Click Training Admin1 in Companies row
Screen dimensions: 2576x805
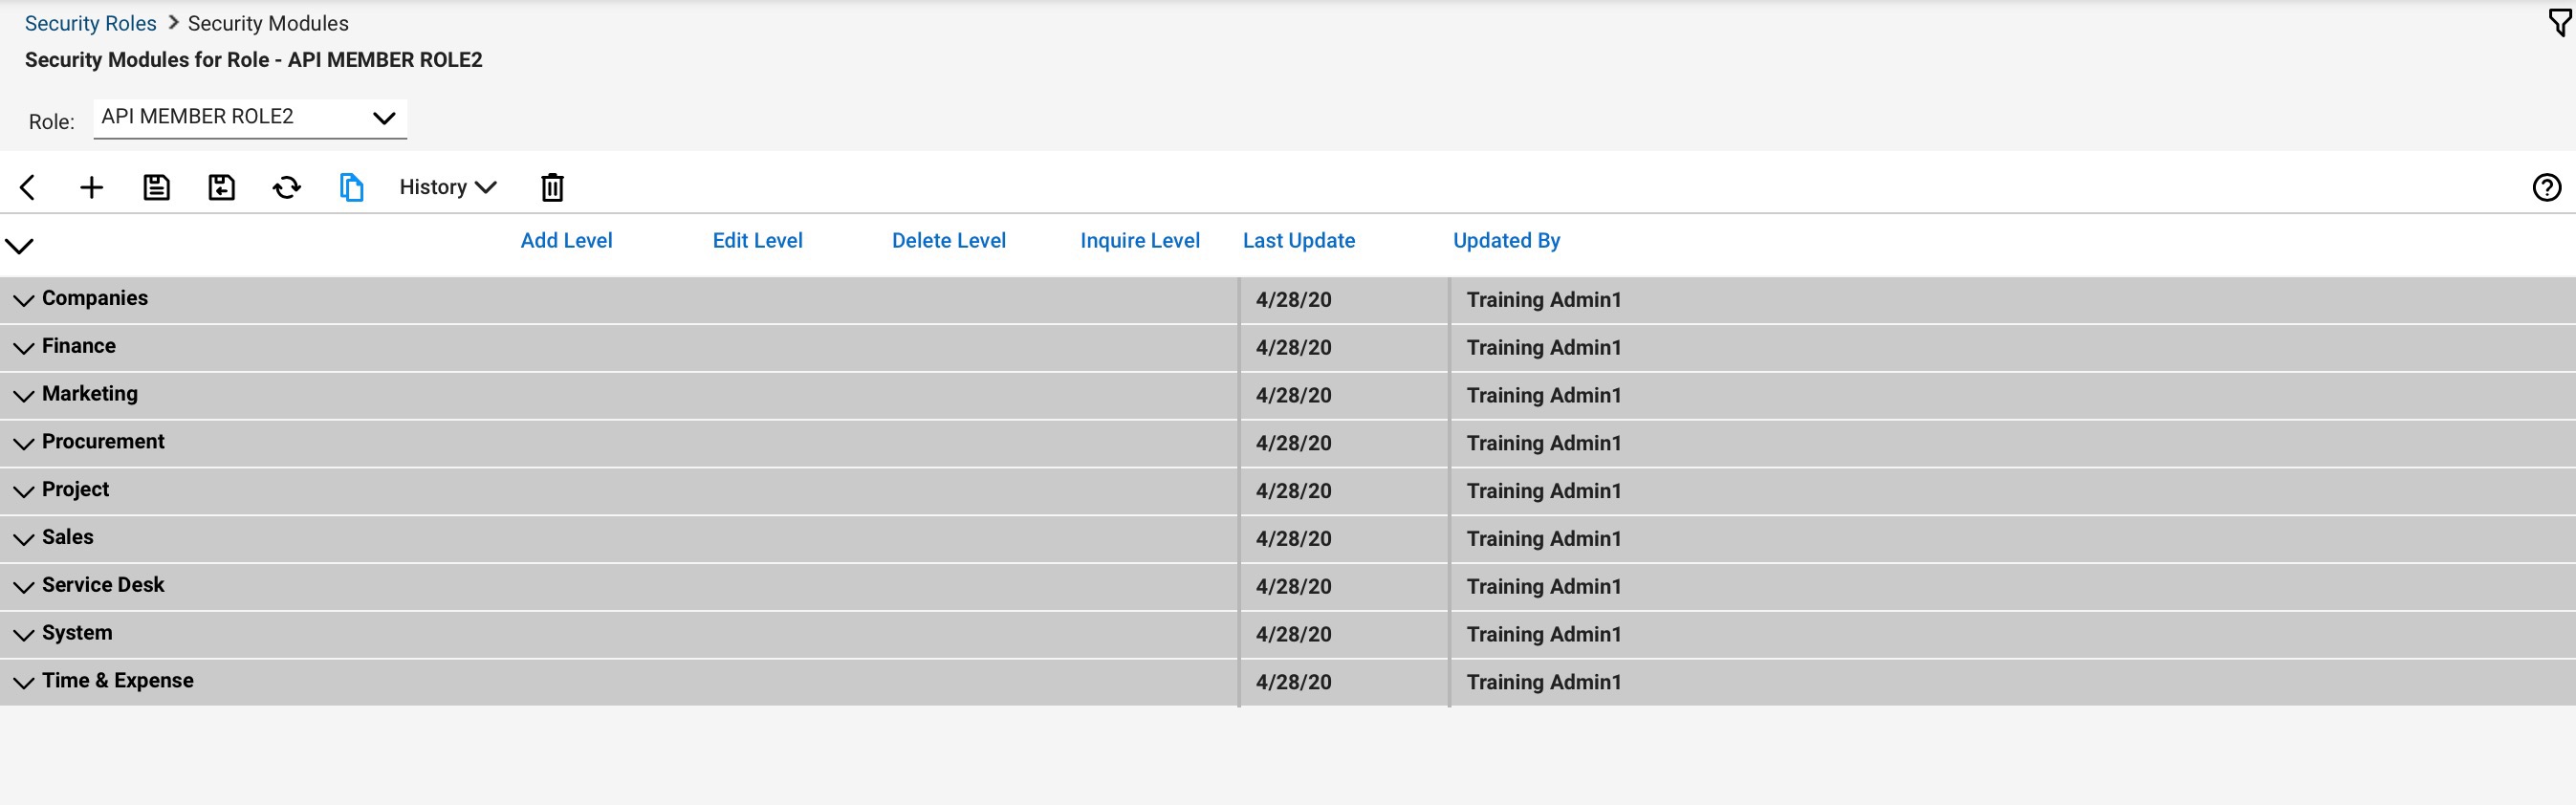[x=1544, y=300]
